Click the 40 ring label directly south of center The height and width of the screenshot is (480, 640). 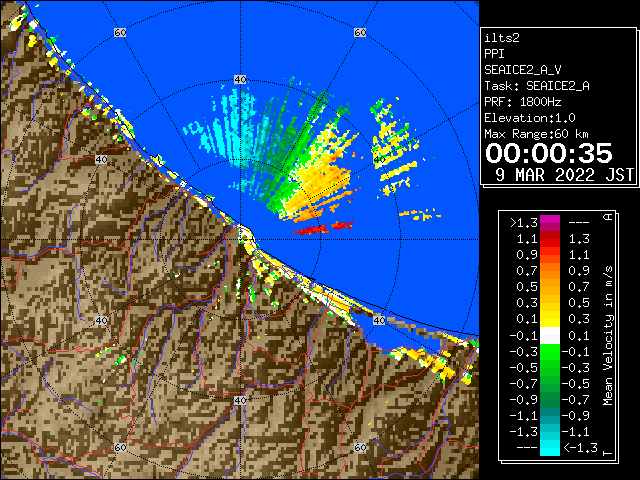(x=240, y=400)
